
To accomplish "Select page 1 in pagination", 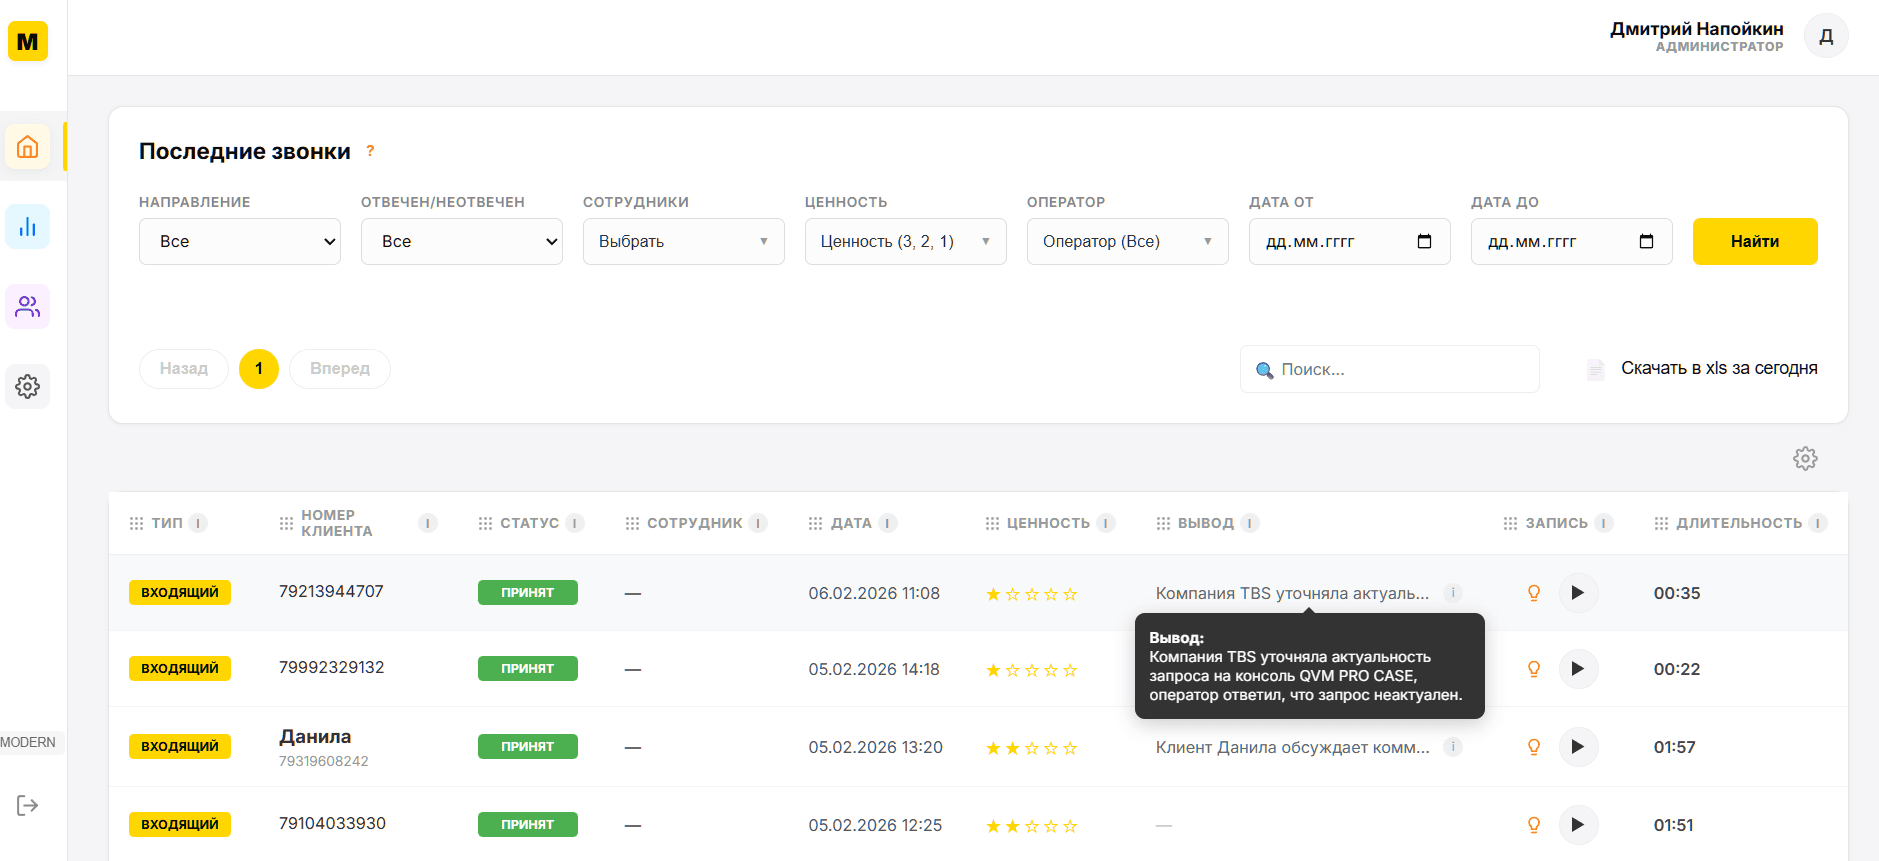I will tap(259, 369).
